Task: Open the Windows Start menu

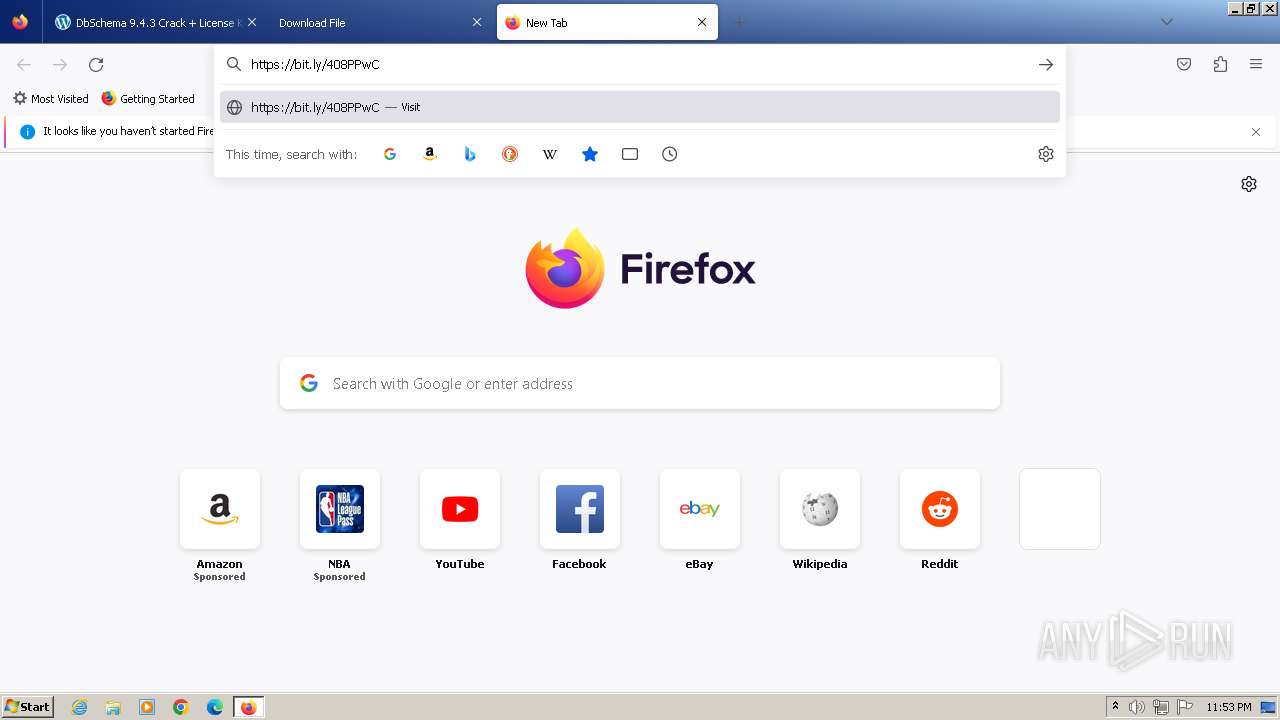Action: pos(27,707)
